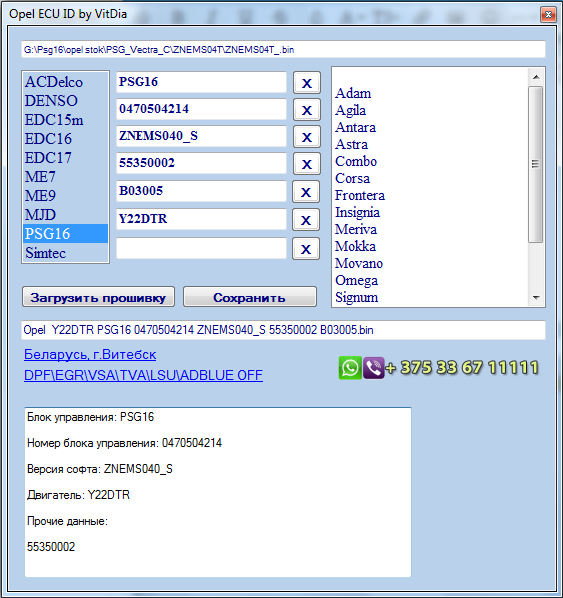Click the B03005 text field
Image resolution: width=563 pixels, height=598 pixels.
click(201, 191)
